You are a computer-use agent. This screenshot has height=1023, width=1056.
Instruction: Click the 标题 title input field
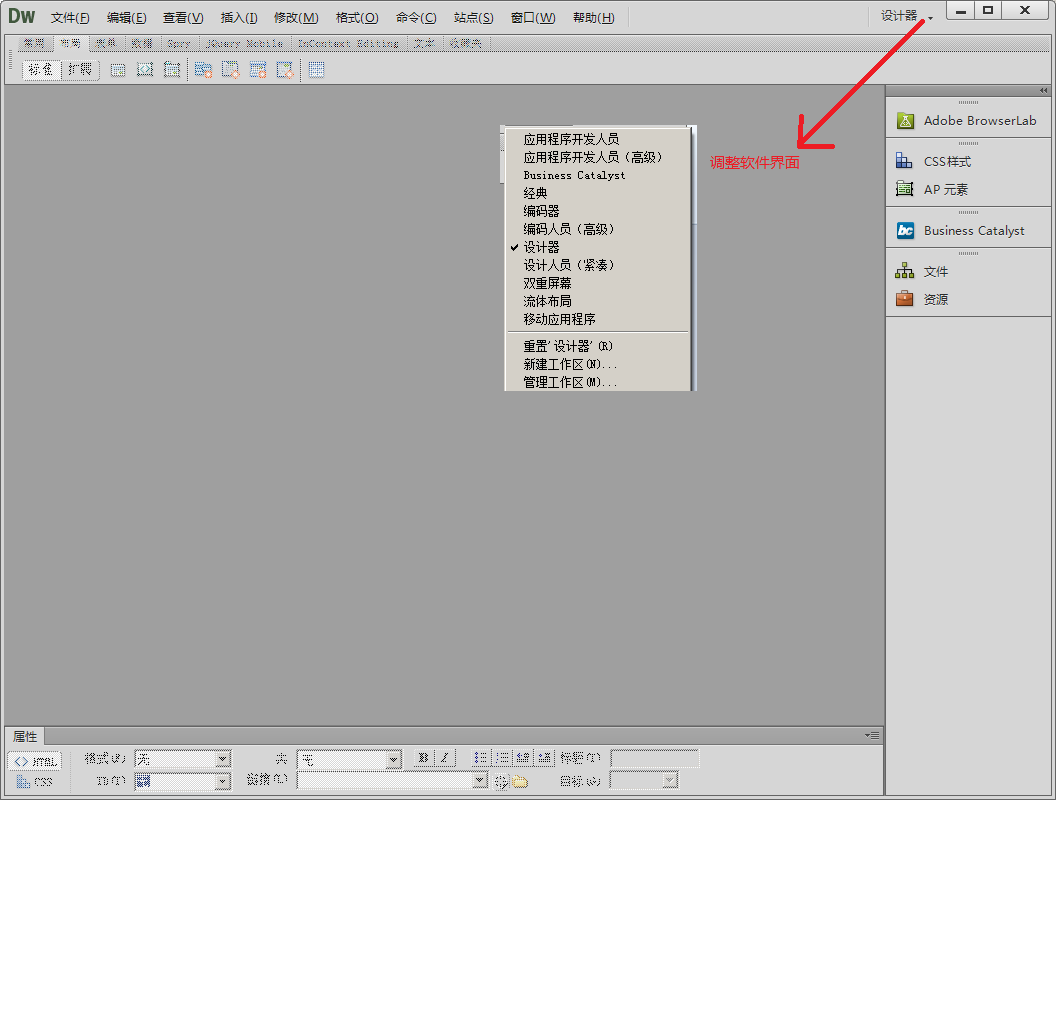[x=654, y=759]
